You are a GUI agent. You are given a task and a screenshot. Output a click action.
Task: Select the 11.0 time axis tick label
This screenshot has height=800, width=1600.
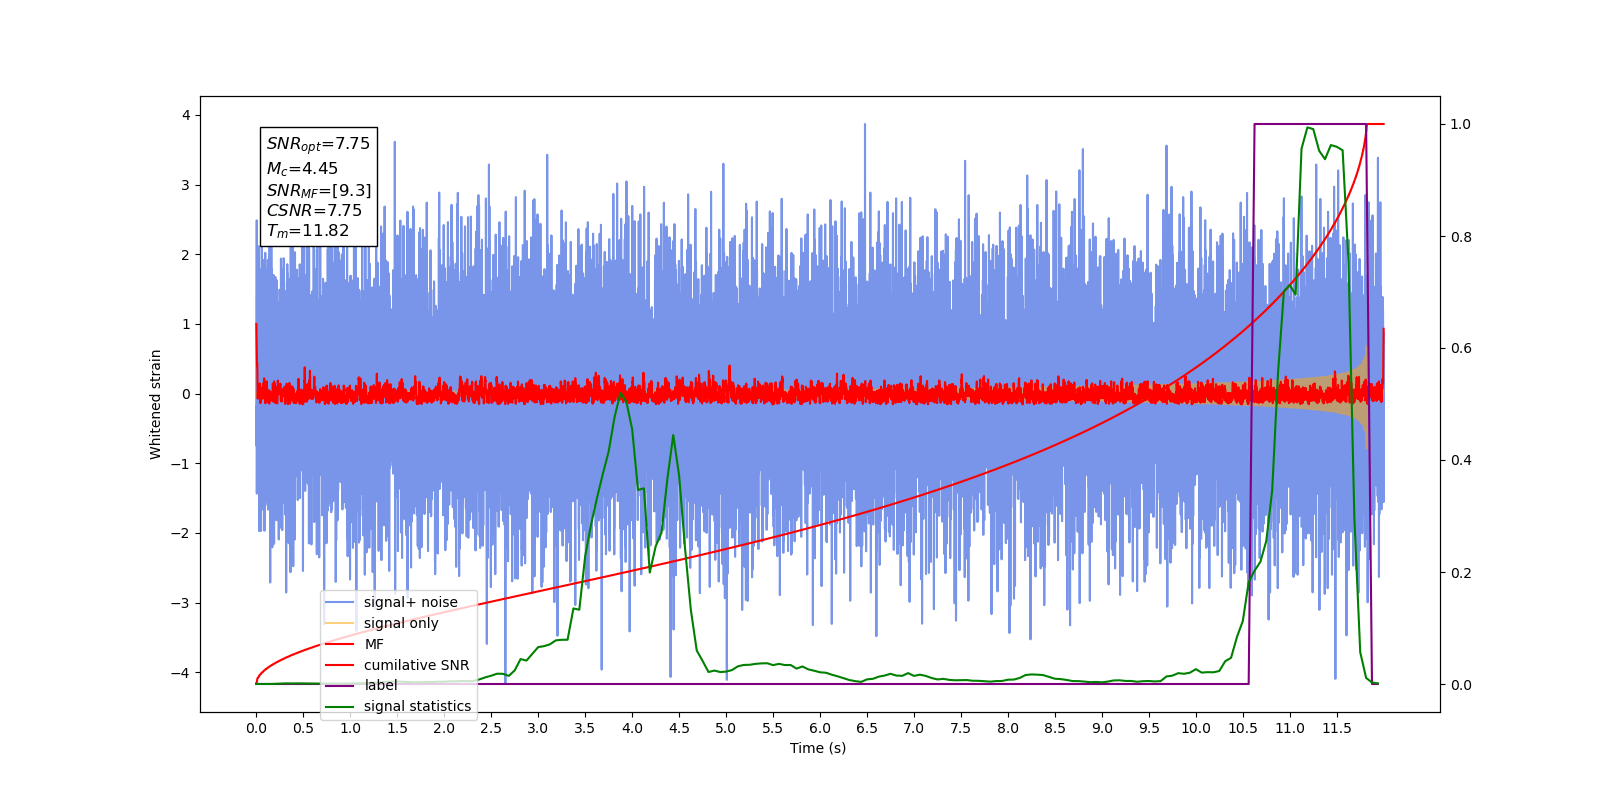[x=1290, y=728]
